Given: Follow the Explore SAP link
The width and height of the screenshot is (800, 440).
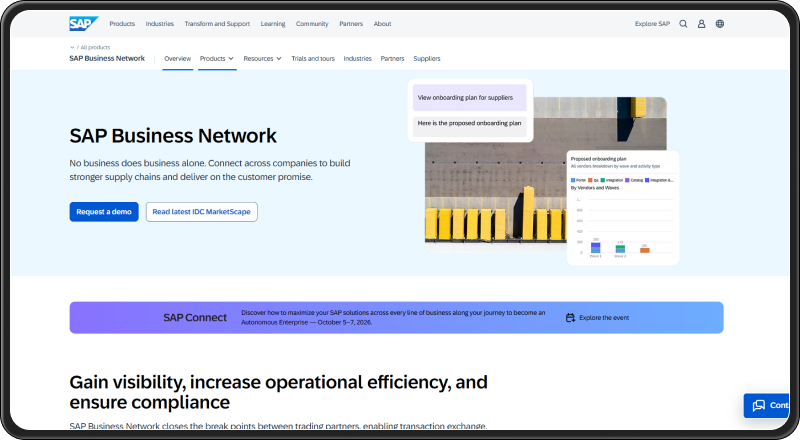Looking at the screenshot, I should 652,24.
